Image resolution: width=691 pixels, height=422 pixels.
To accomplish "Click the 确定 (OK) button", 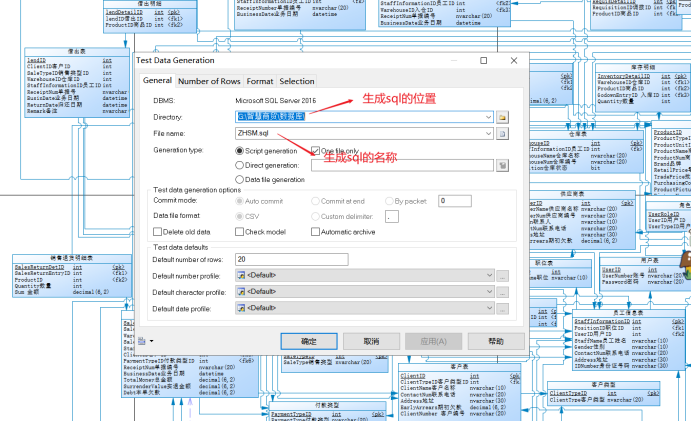I will tap(309, 341).
